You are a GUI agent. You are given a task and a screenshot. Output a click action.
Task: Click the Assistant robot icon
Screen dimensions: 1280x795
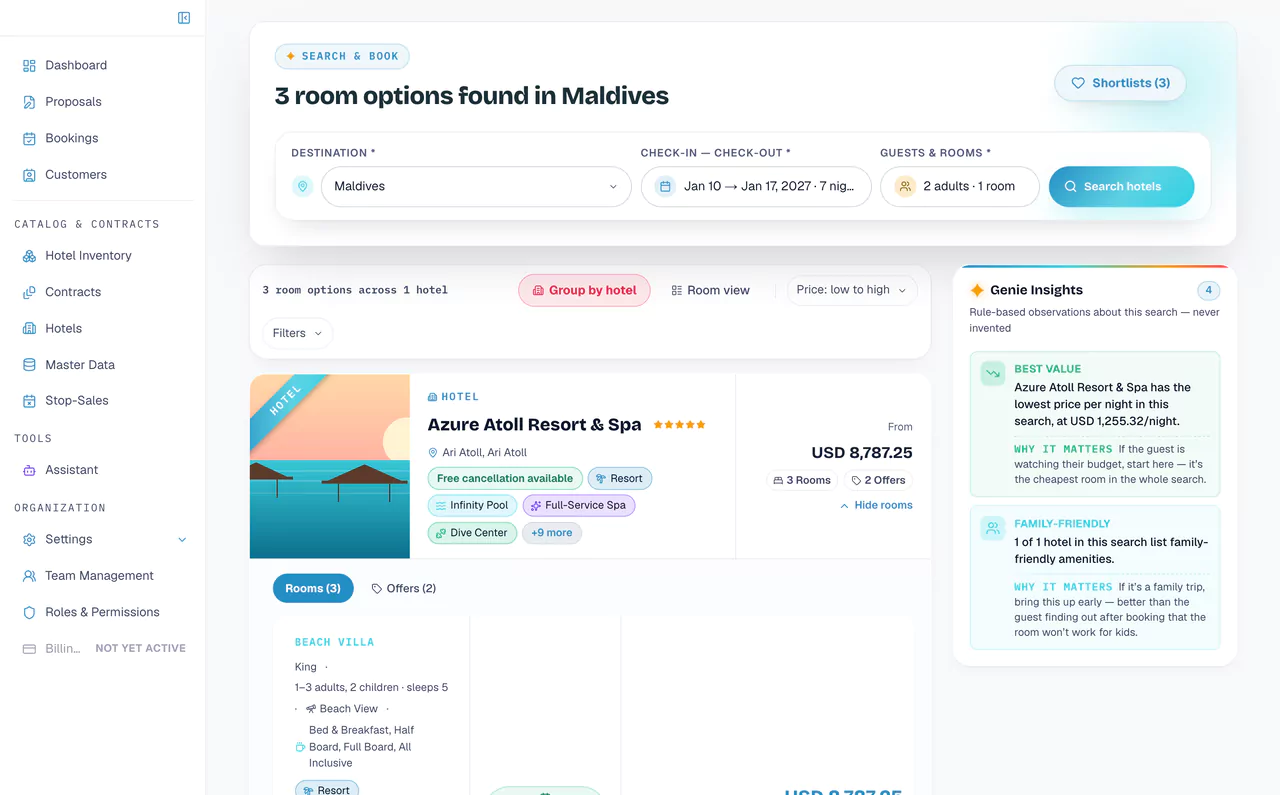pyautogui.click(x=29, y=470)
